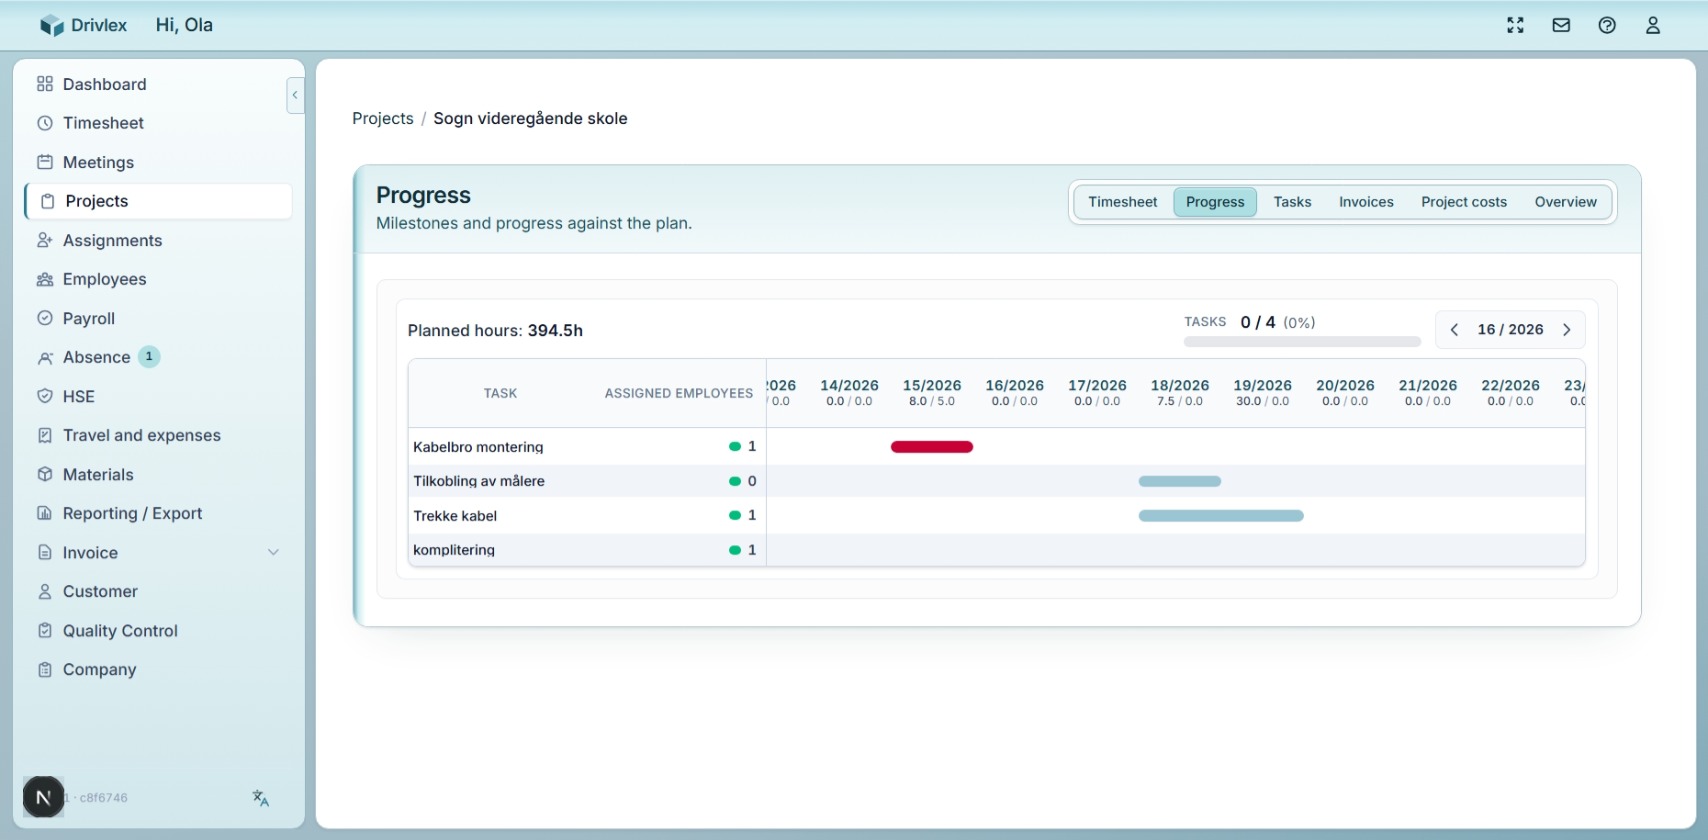The image size is (1708, 840).
Task: Click the help question mark icon
Action: [1607, 26]
